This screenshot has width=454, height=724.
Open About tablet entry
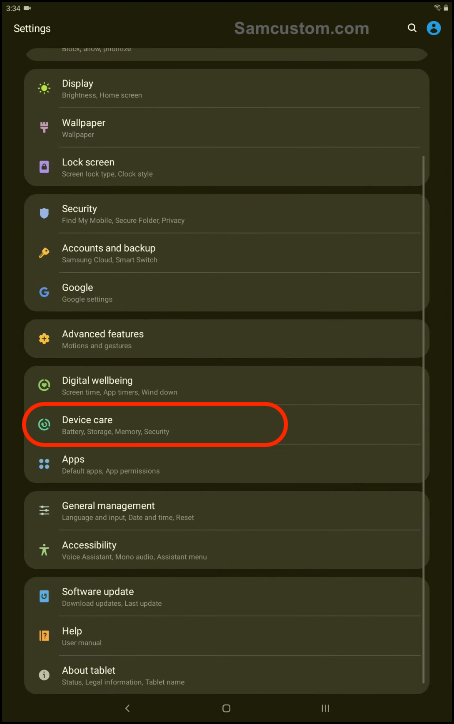point(226,675)
